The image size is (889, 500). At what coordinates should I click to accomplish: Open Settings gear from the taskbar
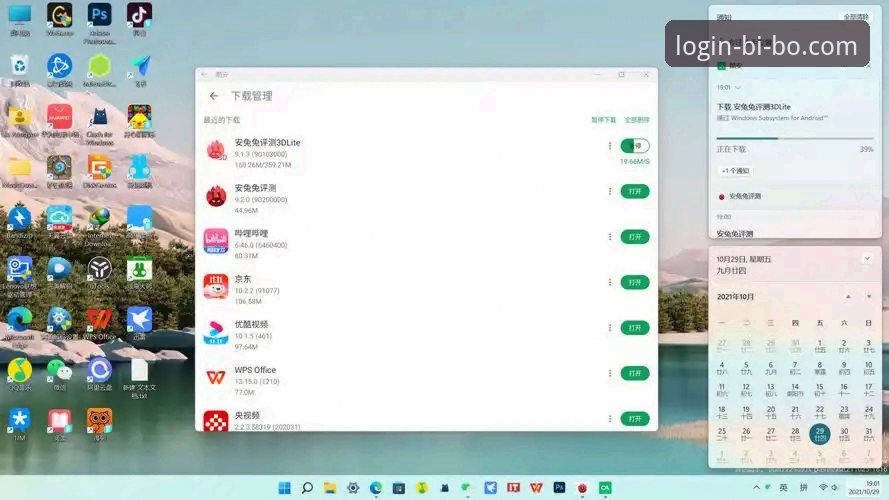click(x=353, y=488)
